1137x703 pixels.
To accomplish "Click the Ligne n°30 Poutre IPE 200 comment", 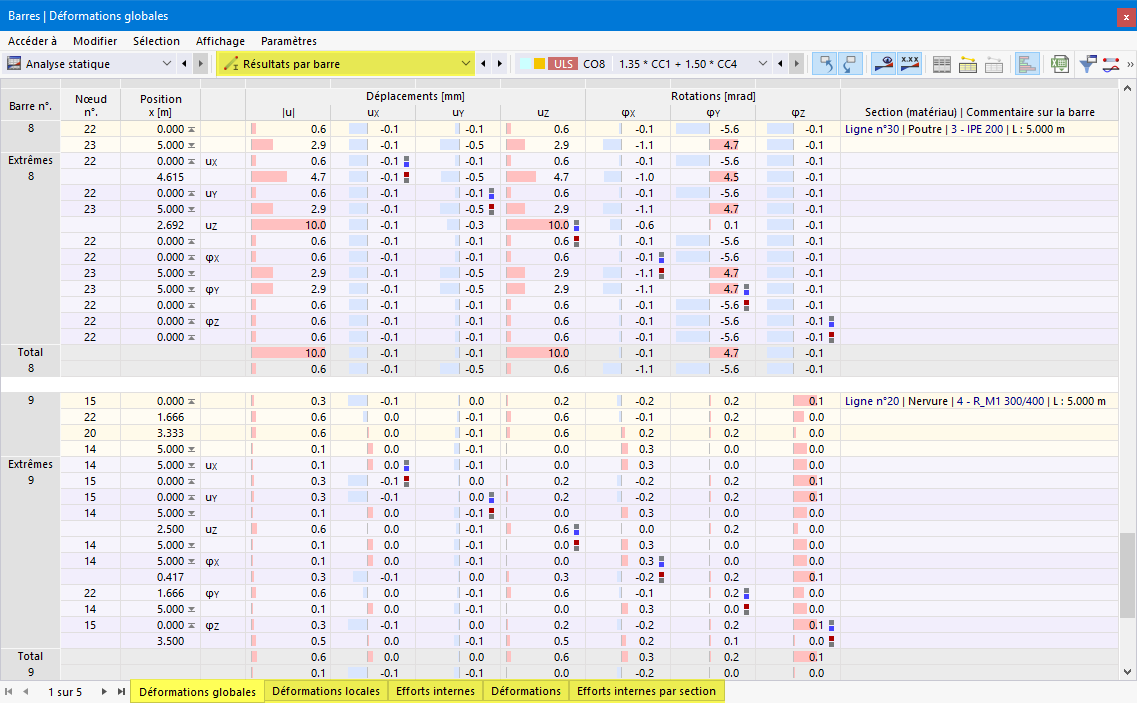I will pos(955,129).
